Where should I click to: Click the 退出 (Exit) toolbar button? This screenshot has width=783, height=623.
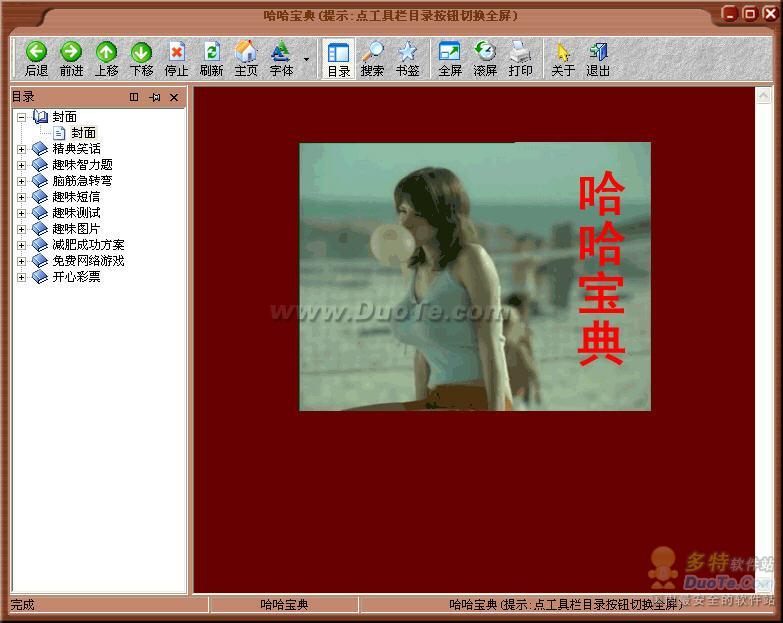(598, 59)
